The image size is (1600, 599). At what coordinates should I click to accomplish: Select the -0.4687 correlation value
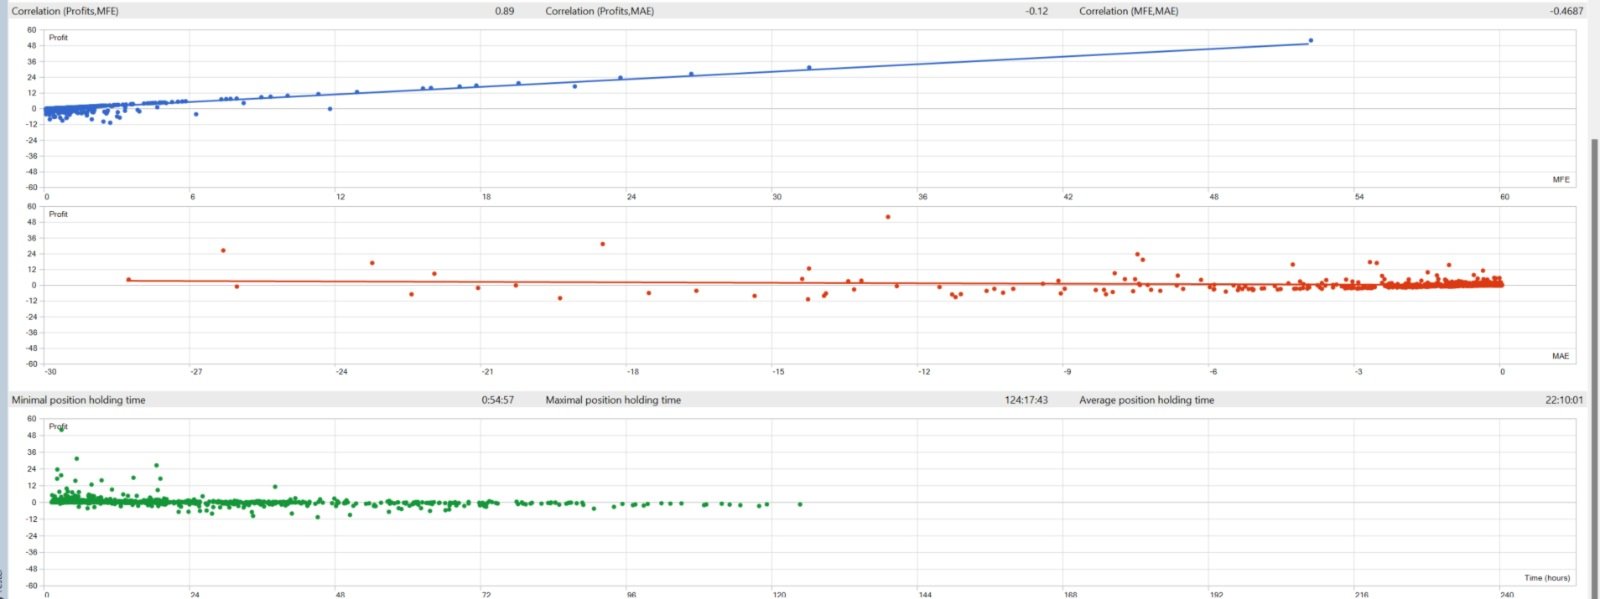1567,11
